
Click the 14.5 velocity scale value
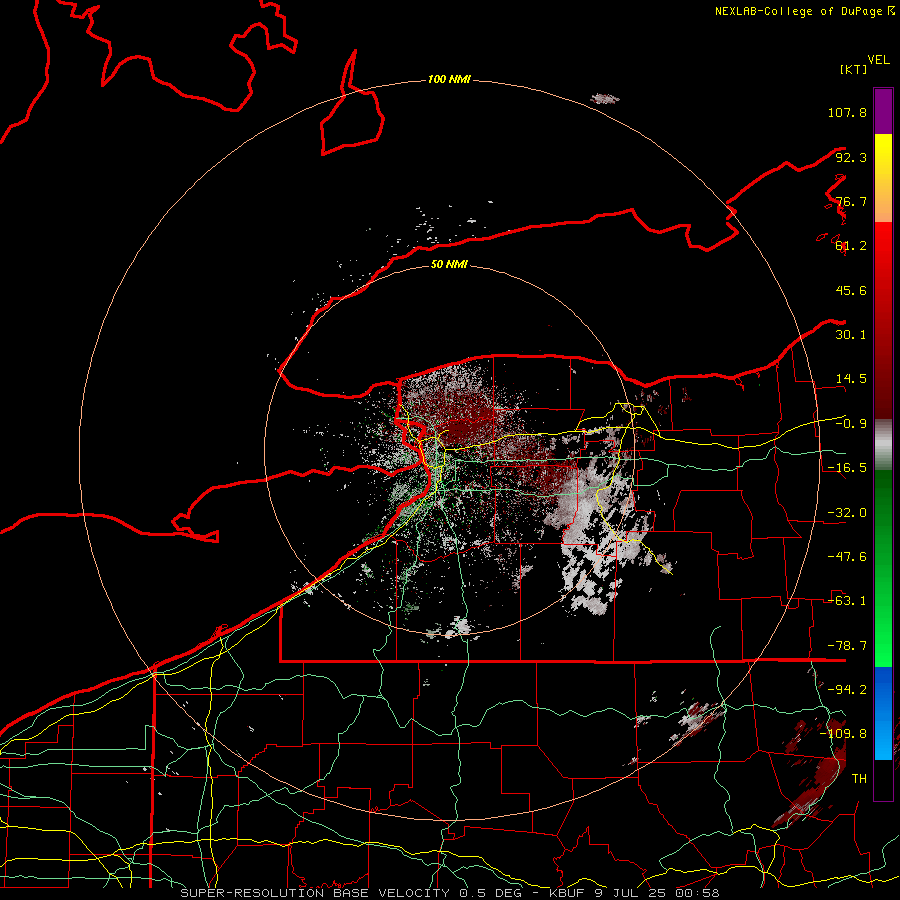point(851,379)
